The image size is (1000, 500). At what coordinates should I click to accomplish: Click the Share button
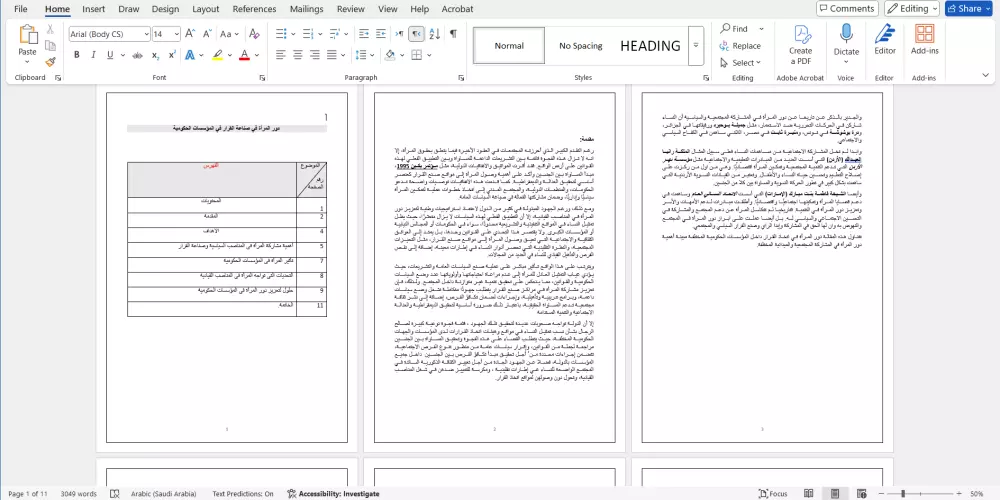pos(969,8)
